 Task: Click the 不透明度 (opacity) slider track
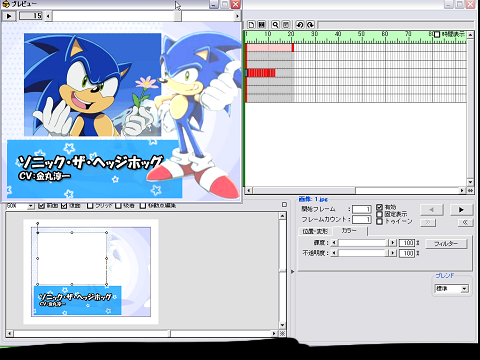[362, 253]
